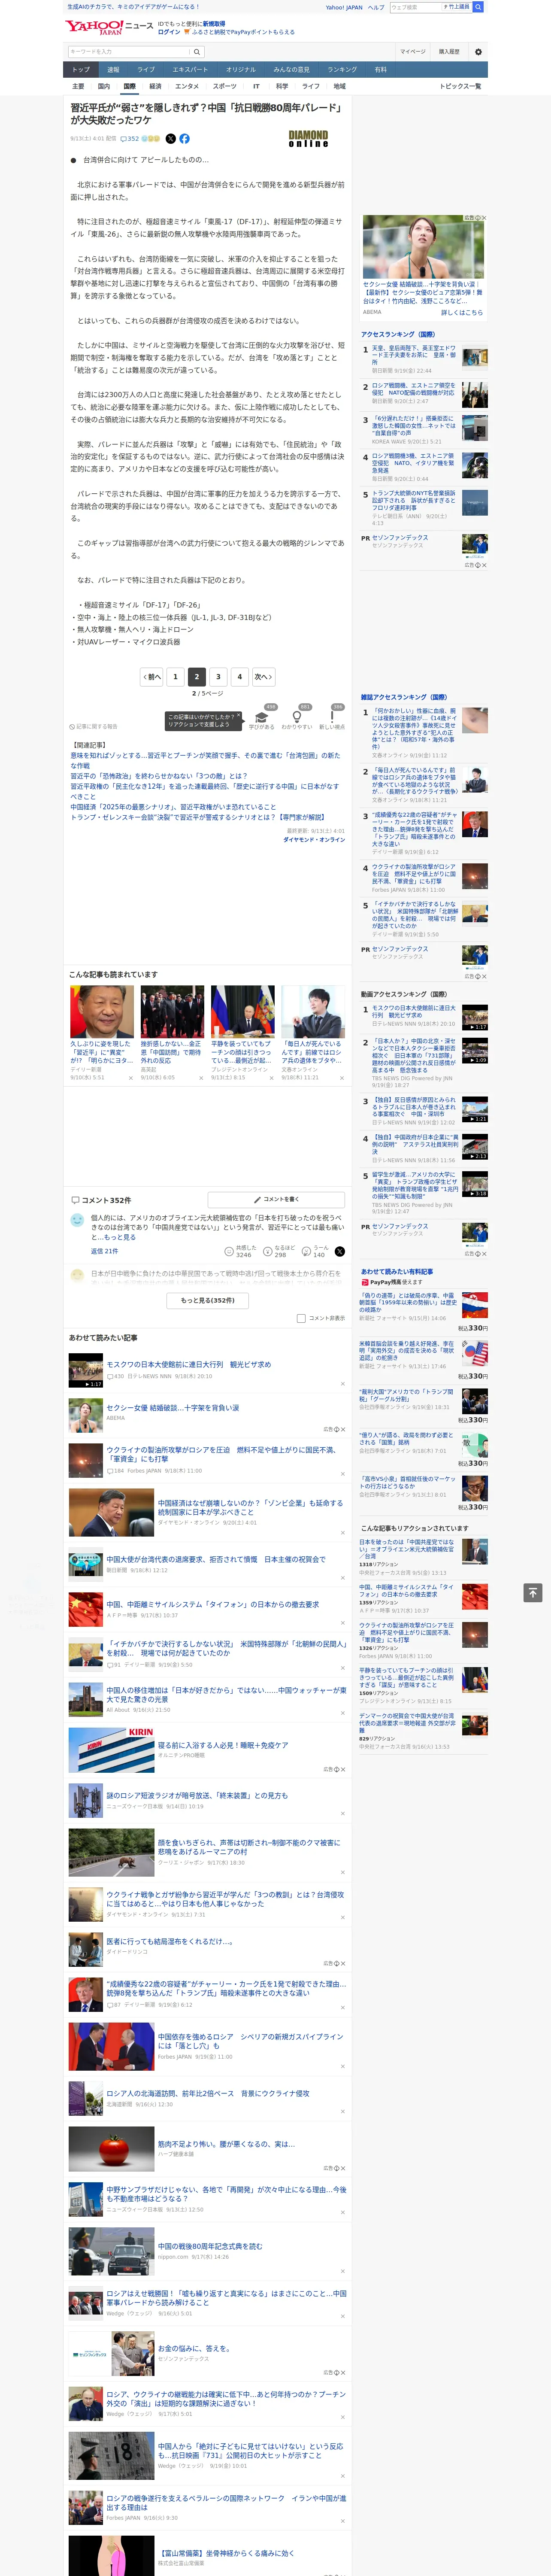The height and width of the screenshot is (2576, 551).
Task: Expand first comment with もっと見る link
Action: 120,1237
